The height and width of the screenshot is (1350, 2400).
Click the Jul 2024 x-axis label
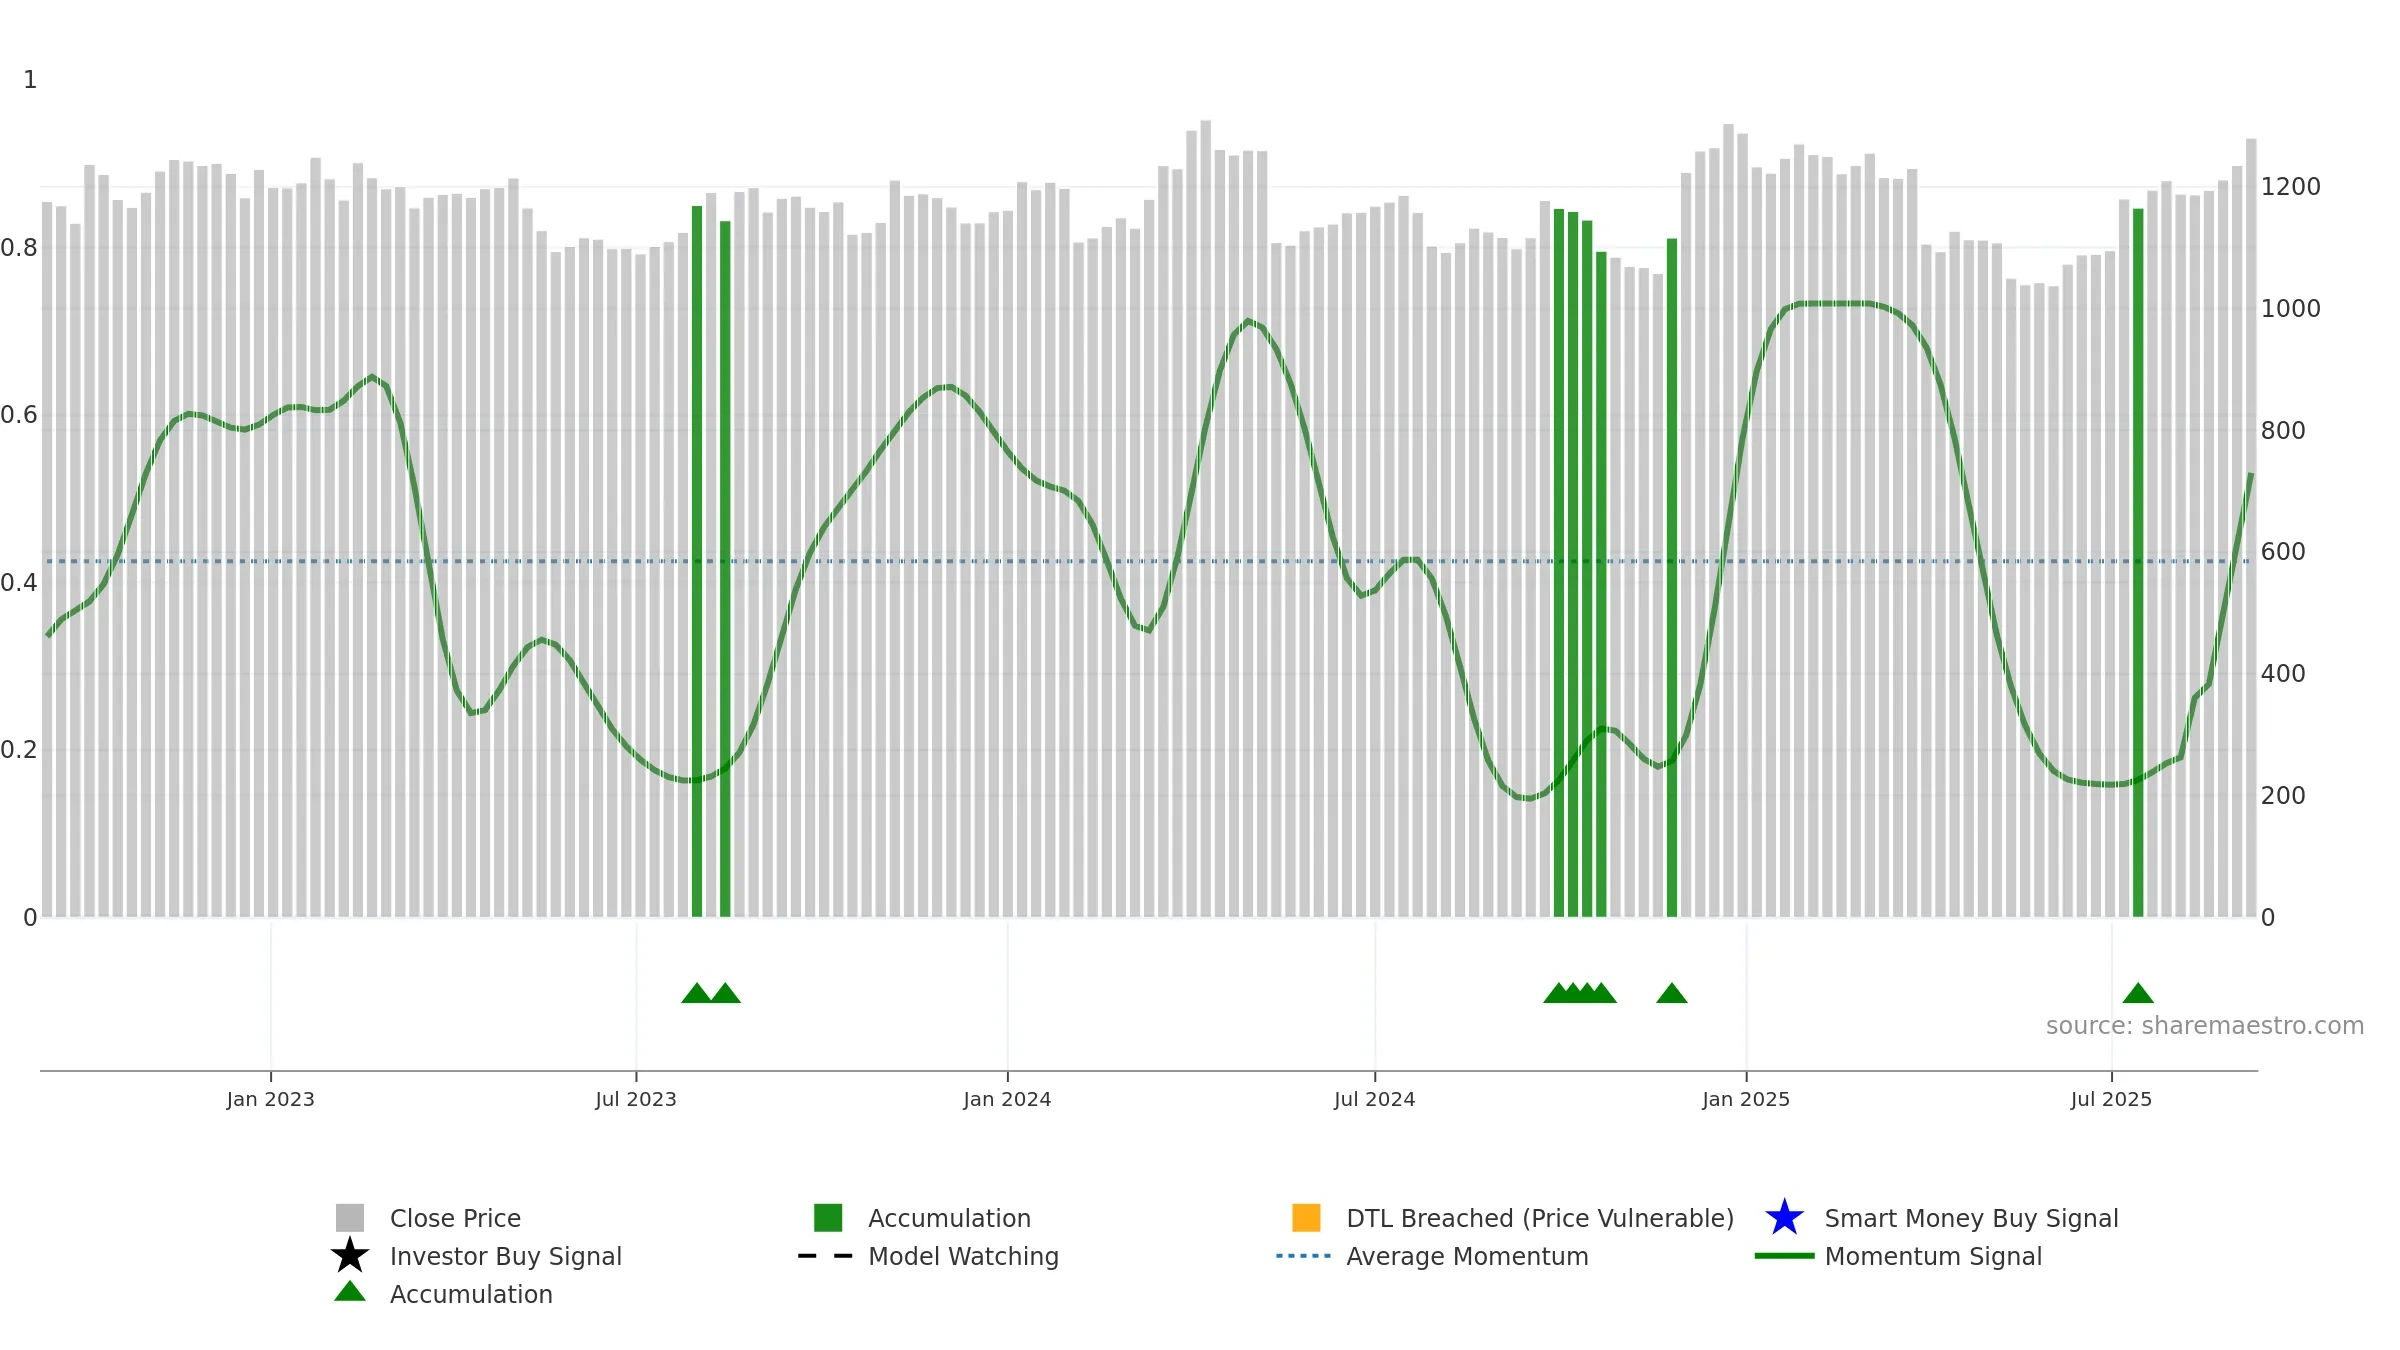pos(1375,1100)
